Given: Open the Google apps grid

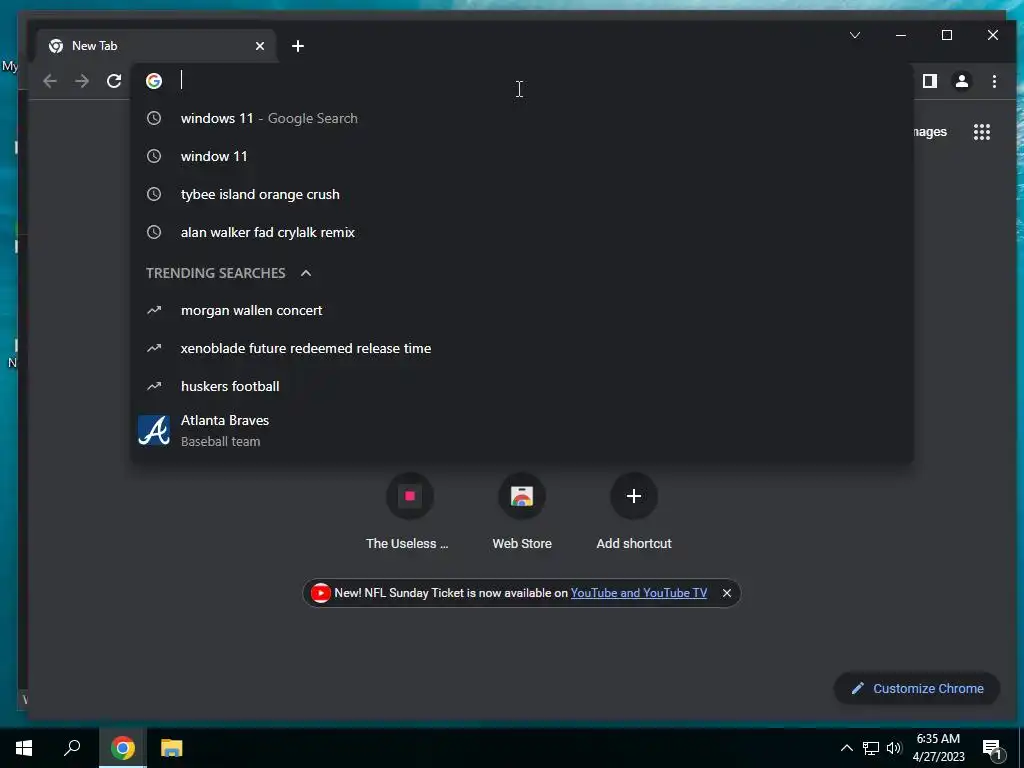Looking at the screenshot, I should coord(982,132).
